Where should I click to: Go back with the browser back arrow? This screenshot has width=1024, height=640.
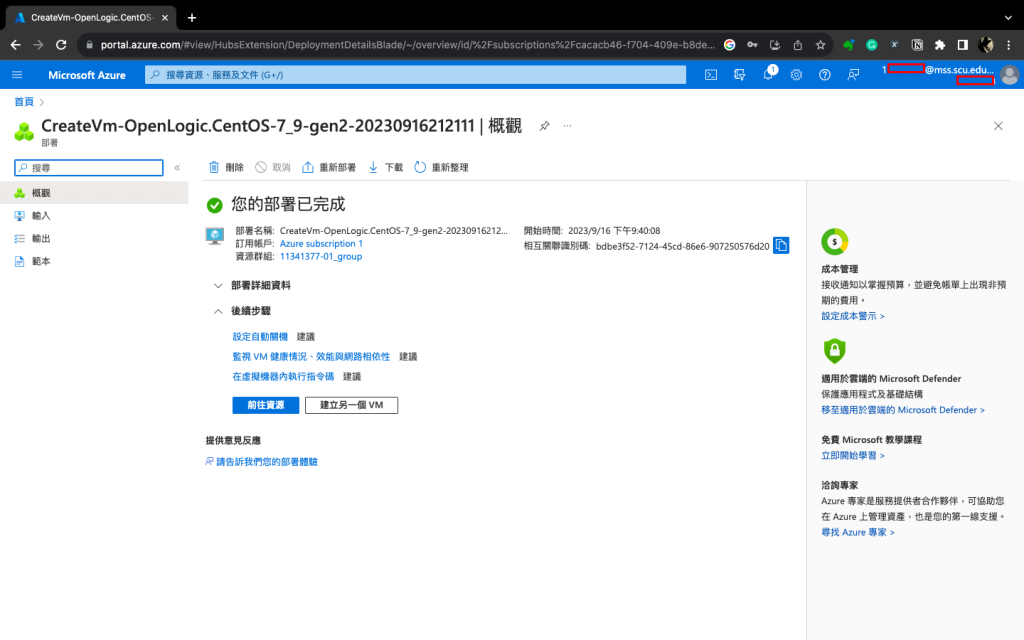point(16,45)
